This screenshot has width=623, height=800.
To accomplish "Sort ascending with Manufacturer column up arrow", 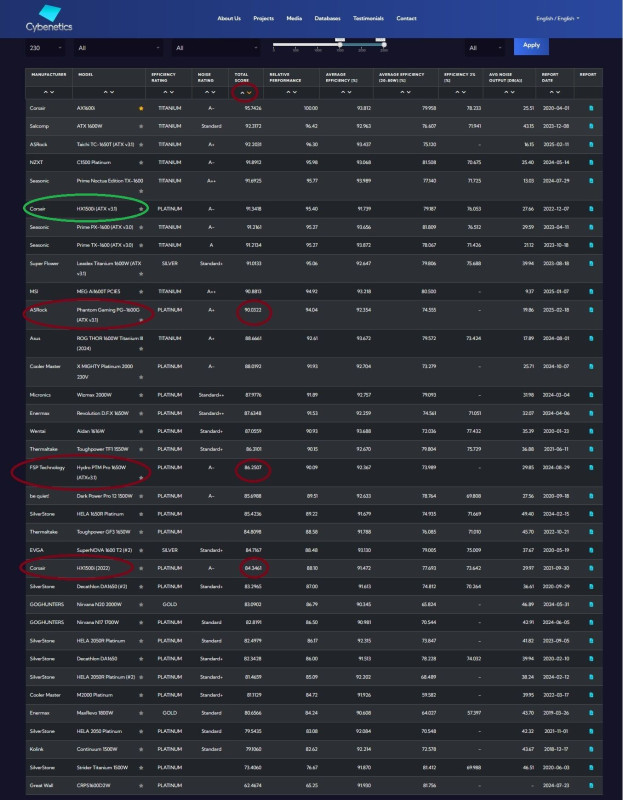I will click(x=45, y=92).
